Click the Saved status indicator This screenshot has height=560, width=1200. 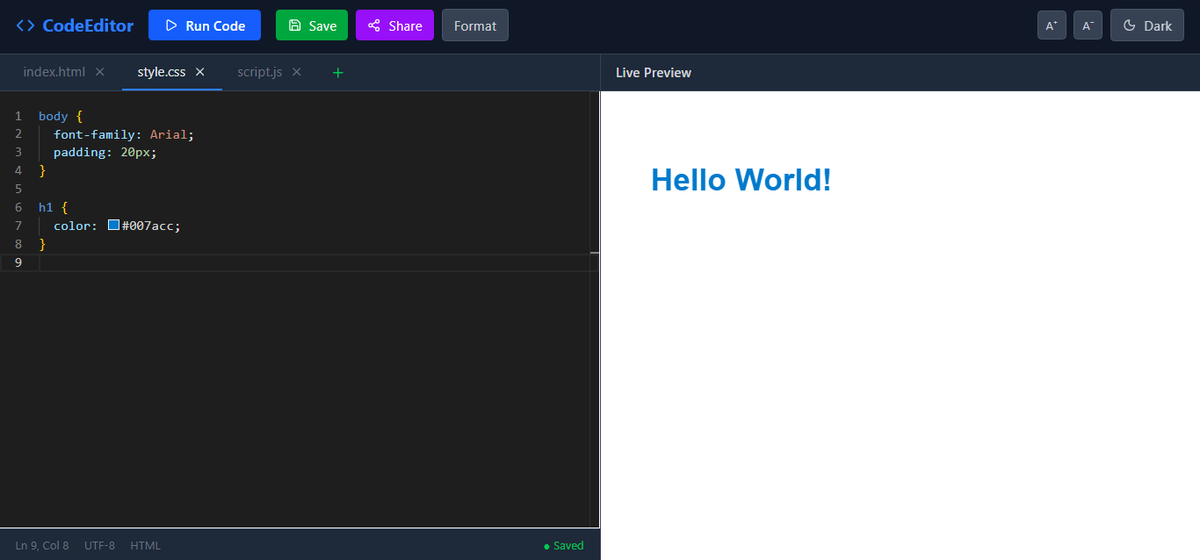(x=563, y=545)
